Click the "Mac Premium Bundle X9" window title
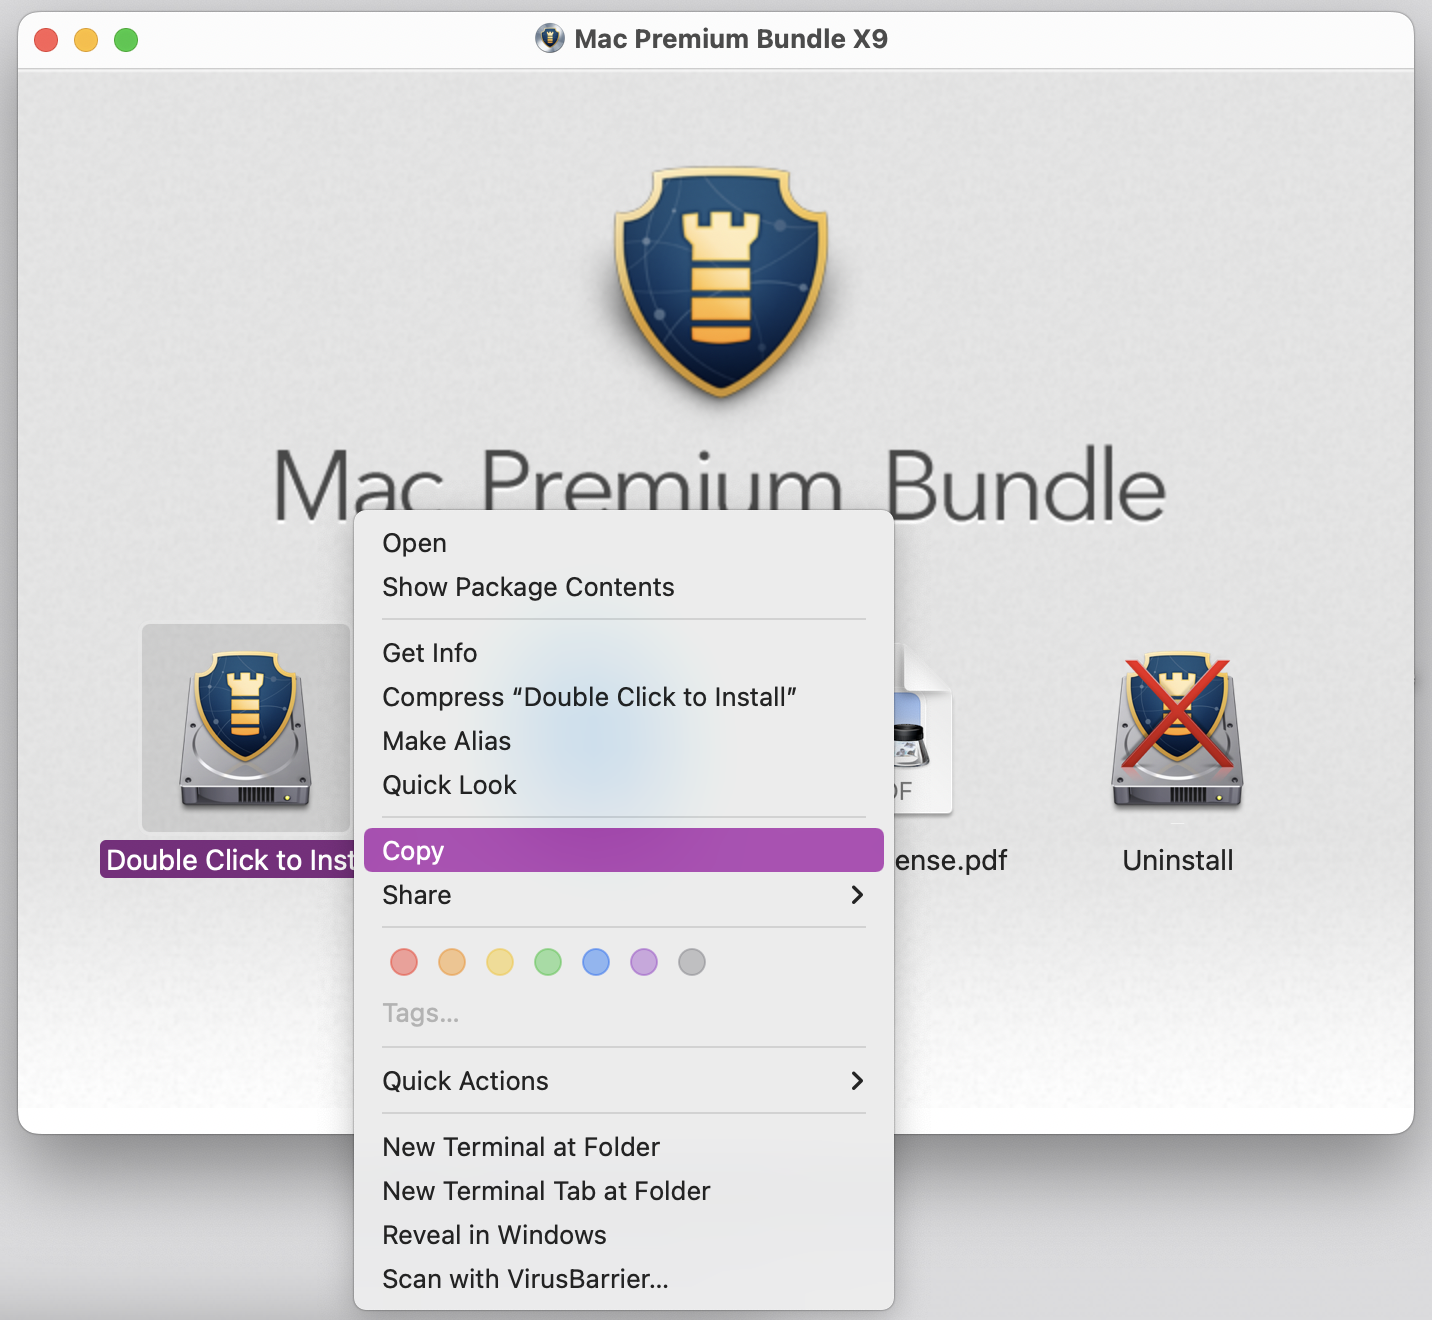 (x=731, y=39)
